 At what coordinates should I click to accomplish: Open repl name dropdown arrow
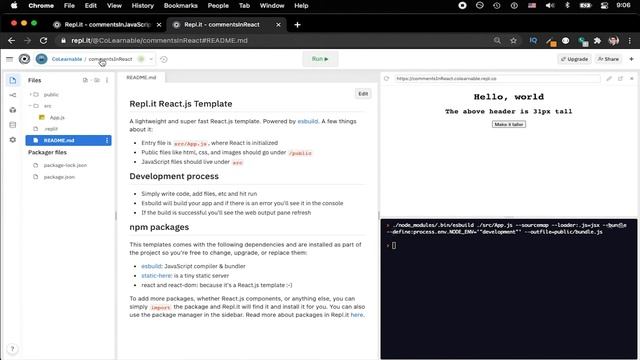point(151,59)
